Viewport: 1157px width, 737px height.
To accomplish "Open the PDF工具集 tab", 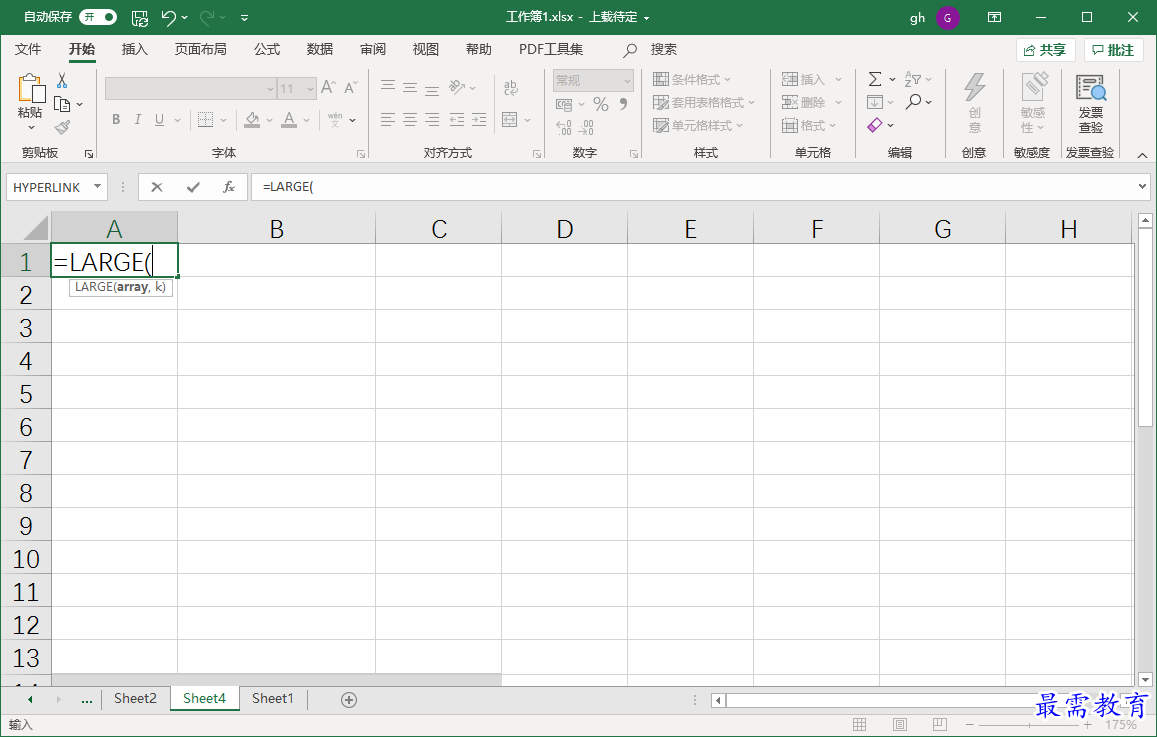I will [550, 49].
